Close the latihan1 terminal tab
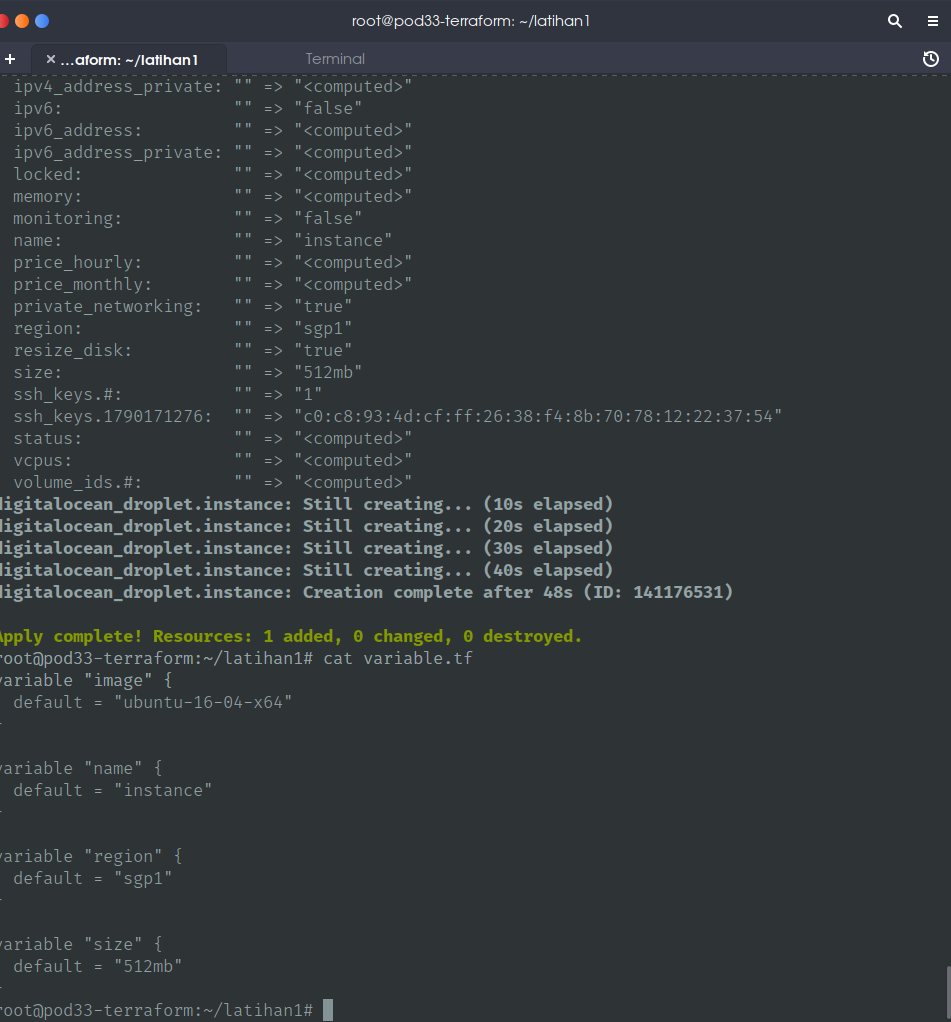 (x=50, y=58)
